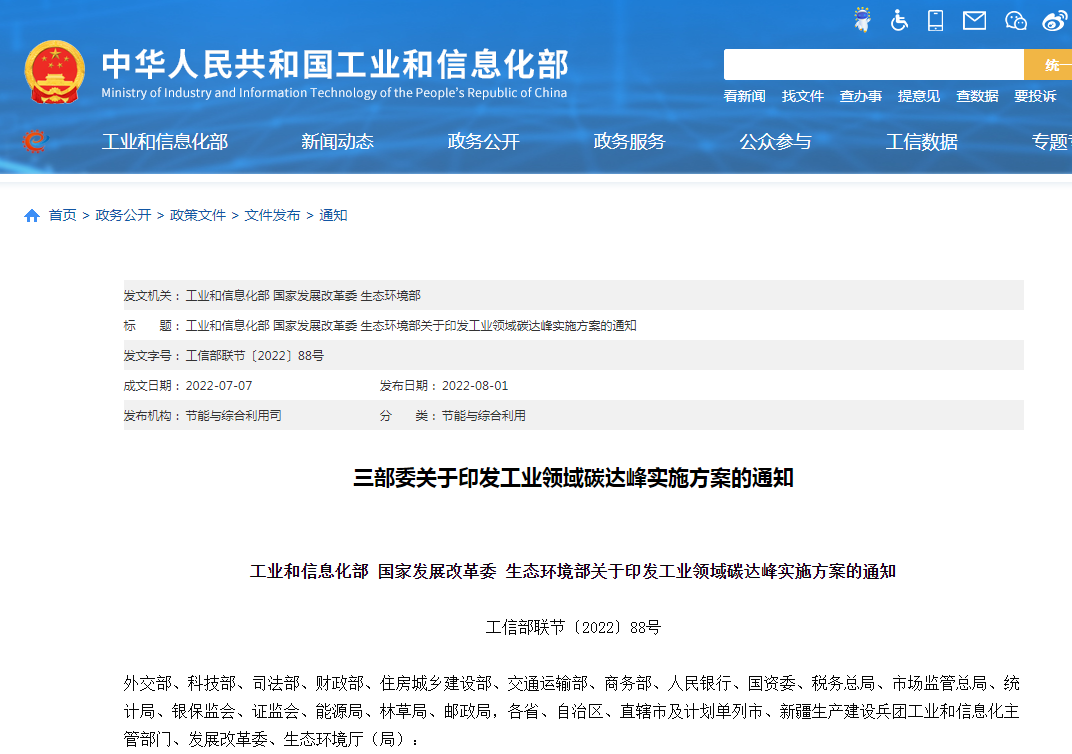
Task: Click the 发文机关 row value text
Action: 303,295
